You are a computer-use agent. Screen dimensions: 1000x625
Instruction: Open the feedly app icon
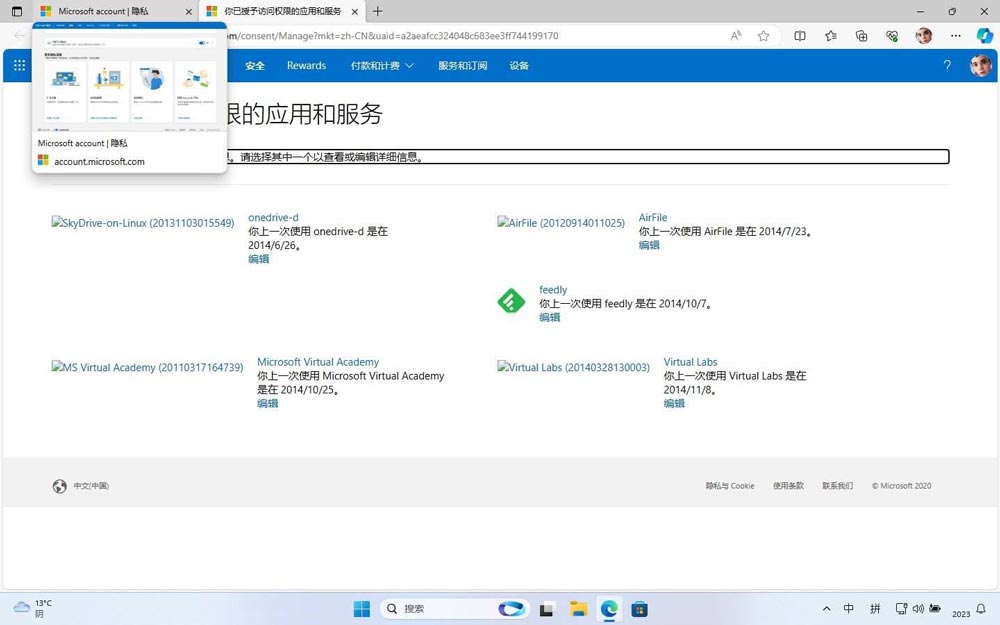[x=511, y=301]
